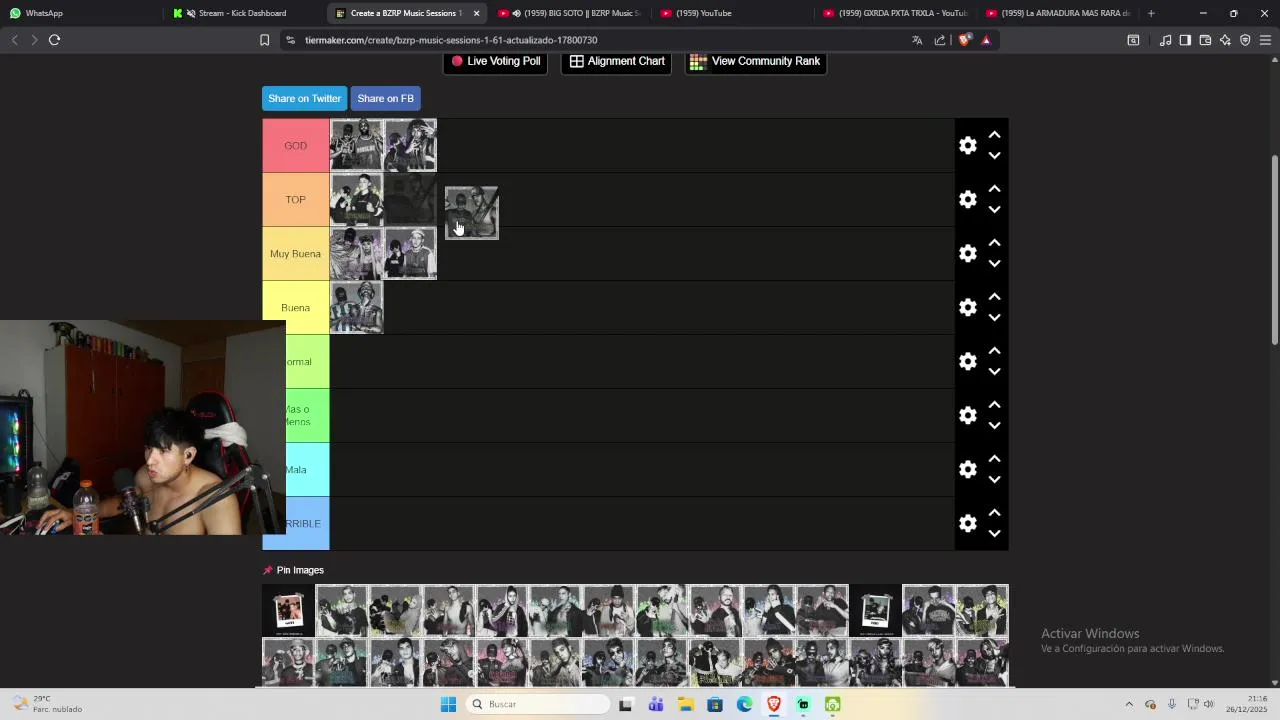The height and width of the screenshot is (720, 1280).
Task: Open settings gear for Normal tier row
Action: coord(967,362)
